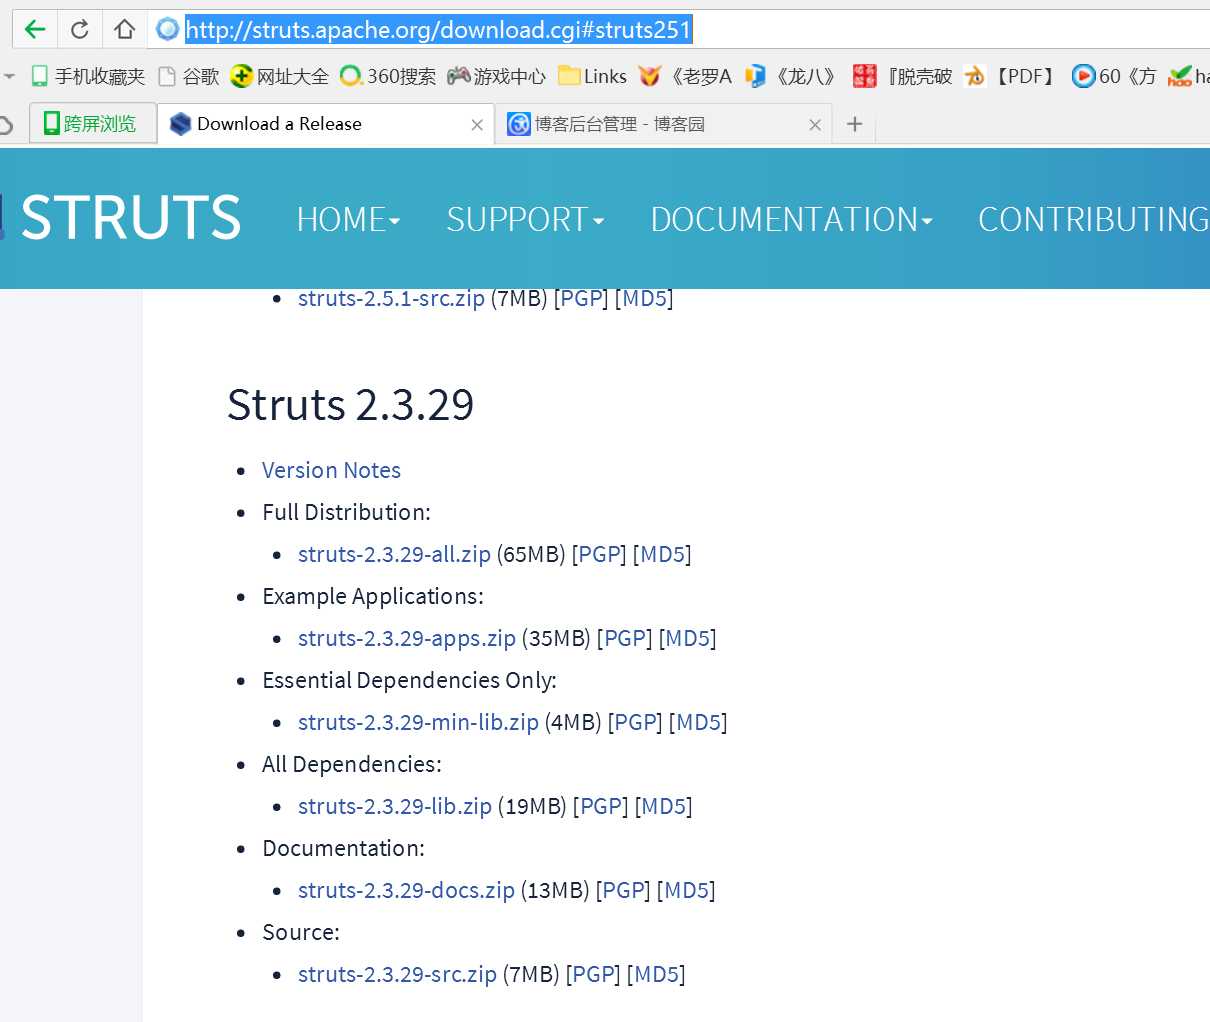Download struts-2.5.1-src.zip
The image size is (1210, 1022).
[x=391, y=298]
